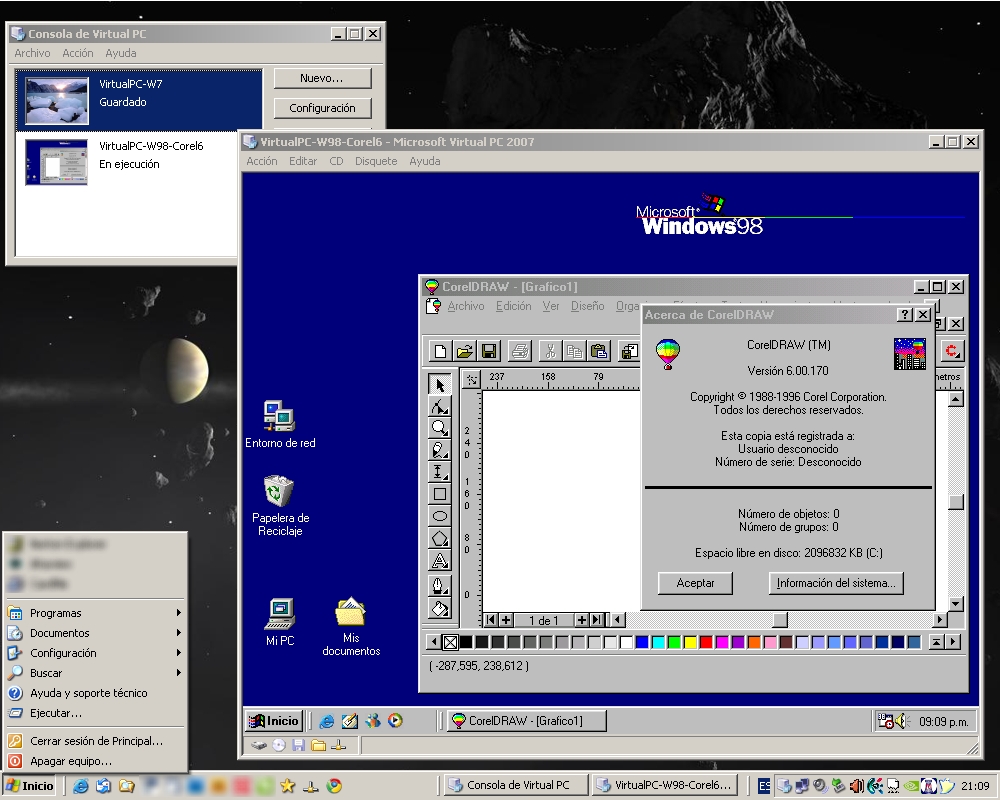Select Papelera de Reciclaje desktop icon

click(x=280, y=505)
